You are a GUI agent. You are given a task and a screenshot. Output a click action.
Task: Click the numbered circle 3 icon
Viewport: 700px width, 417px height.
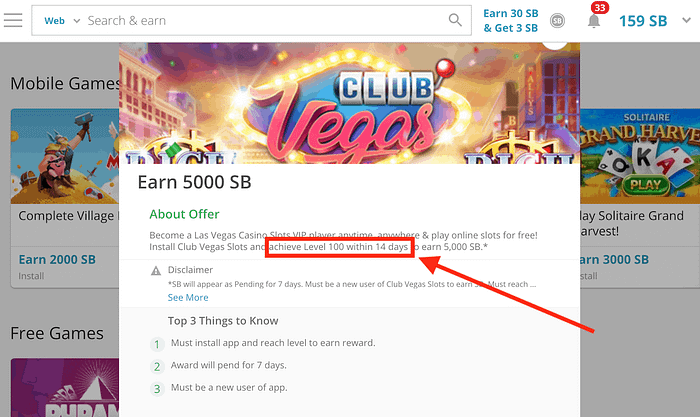(x=157, y=389)
